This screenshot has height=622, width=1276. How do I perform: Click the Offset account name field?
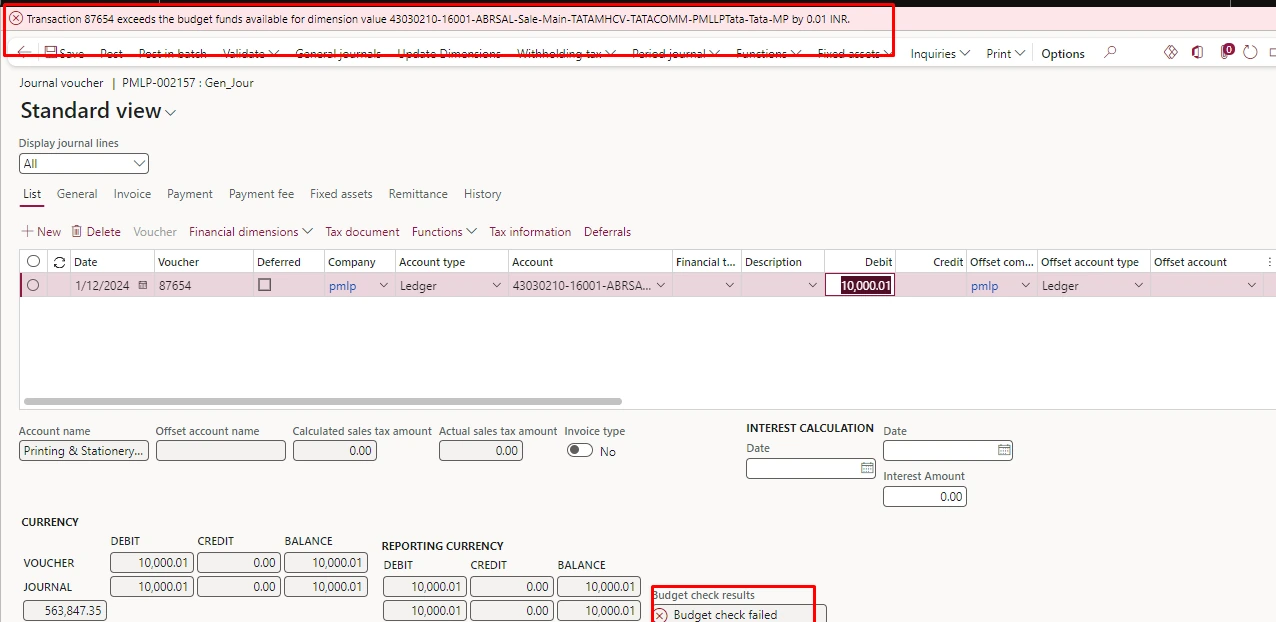click(221, 451)
